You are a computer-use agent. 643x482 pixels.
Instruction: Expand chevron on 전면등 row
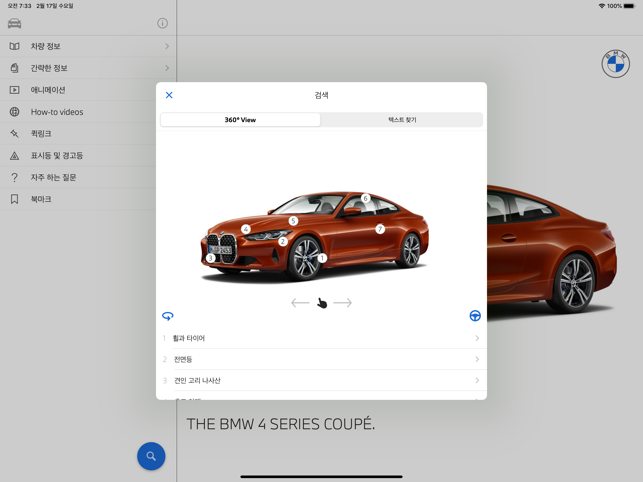pyautogui.click(x=477, y=359)
